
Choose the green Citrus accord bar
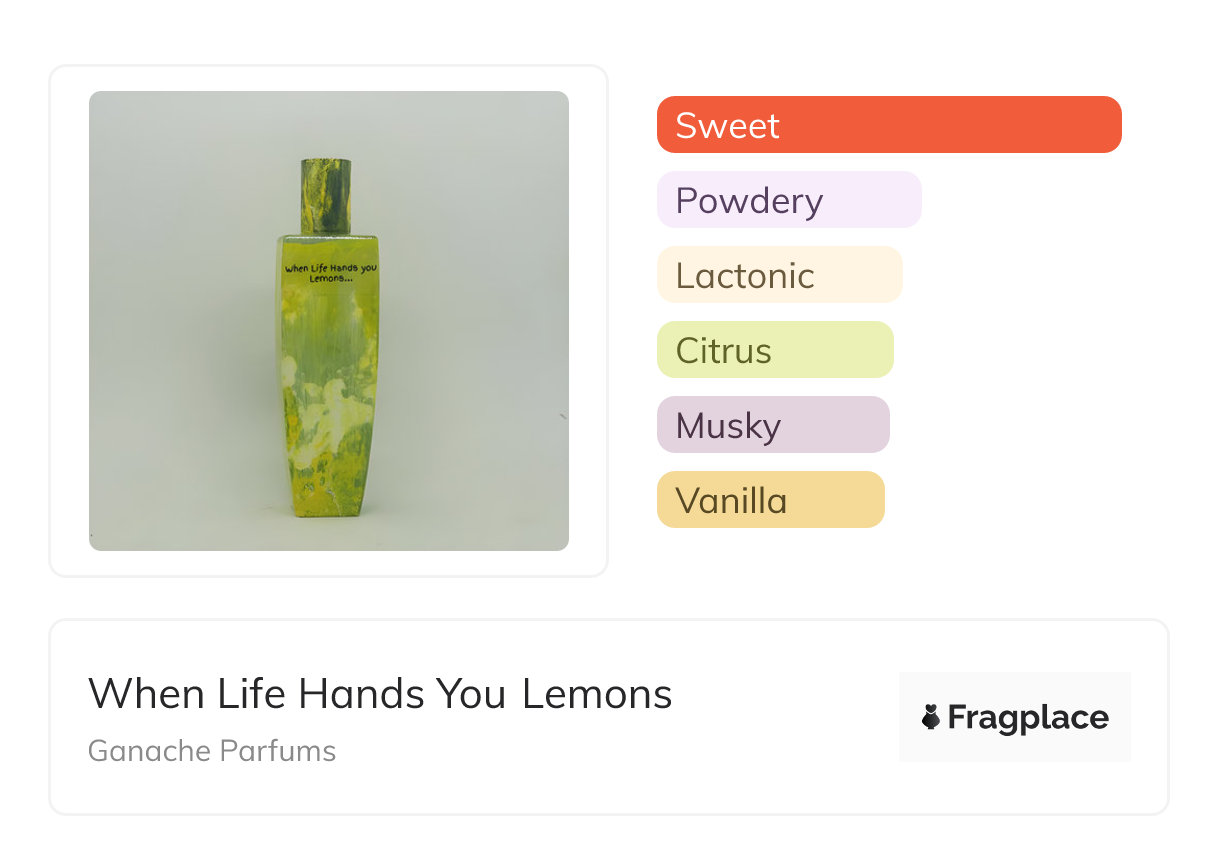(x=774, y=350)
